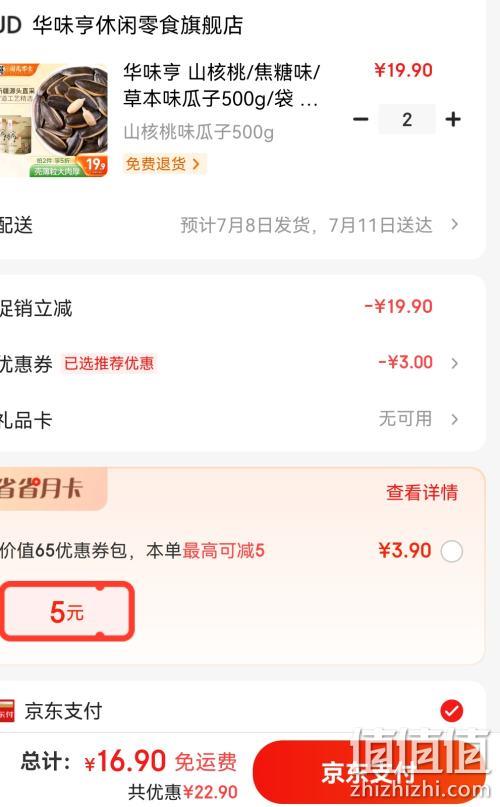Expand the 礼品卡 无可用 chevron
The height and width of the screenshot is (807, 500).
click(454, 419)
